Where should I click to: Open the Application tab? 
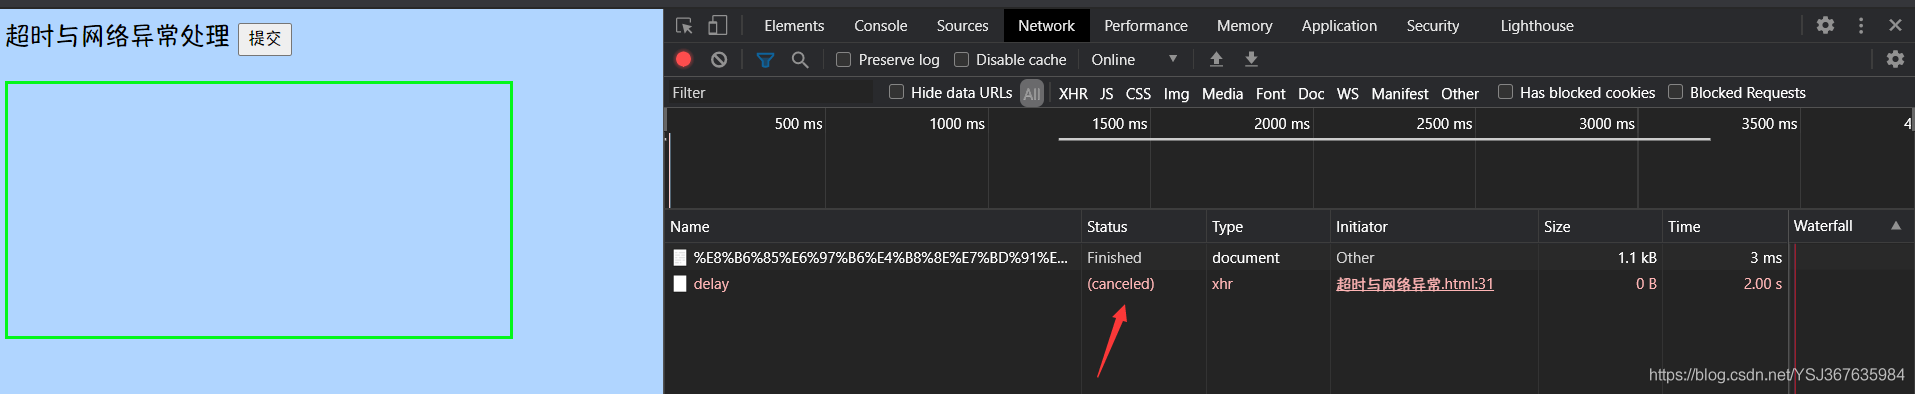coord(1339,26)
